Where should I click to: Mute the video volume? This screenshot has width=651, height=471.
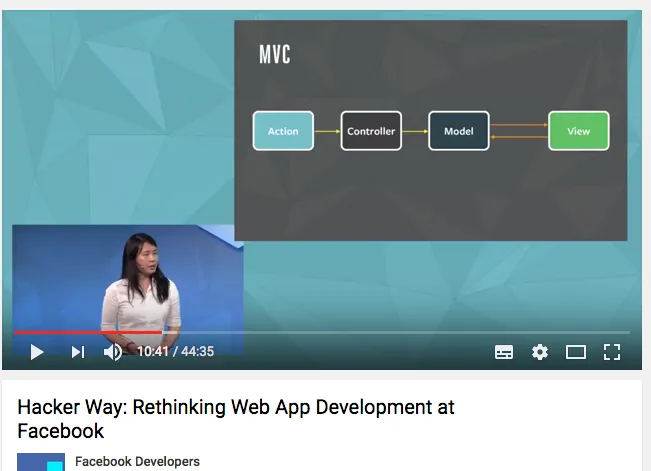[x=113, y=352]
